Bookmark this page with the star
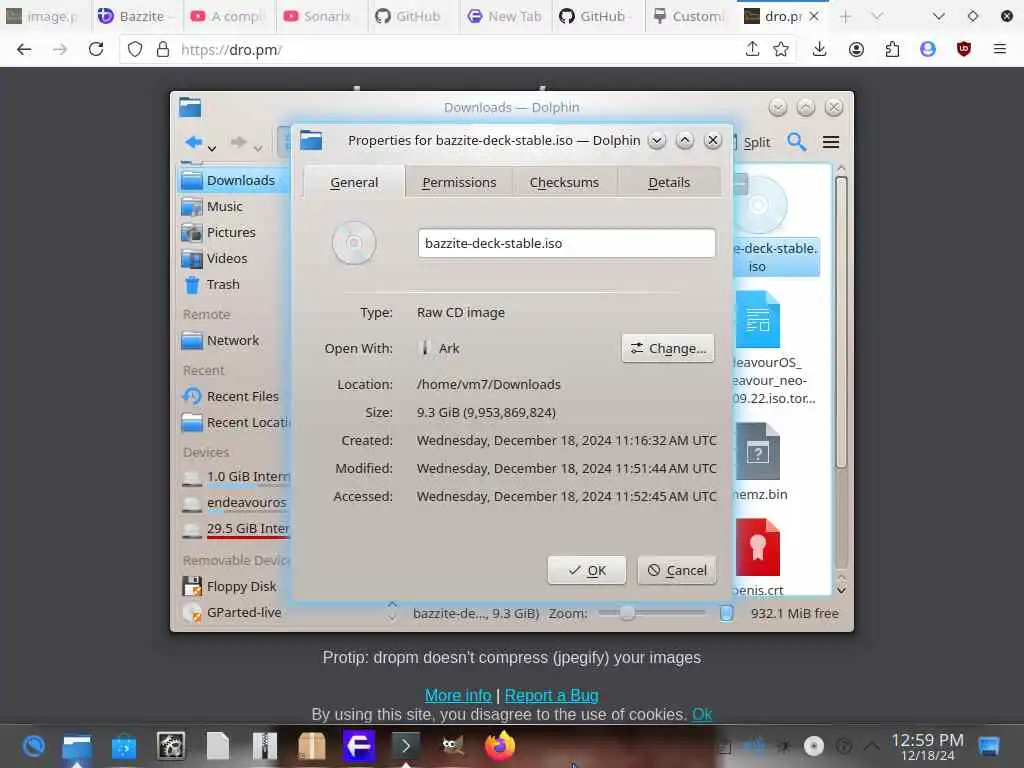Viewport: 1024px width, 768px height. [780, 49]
